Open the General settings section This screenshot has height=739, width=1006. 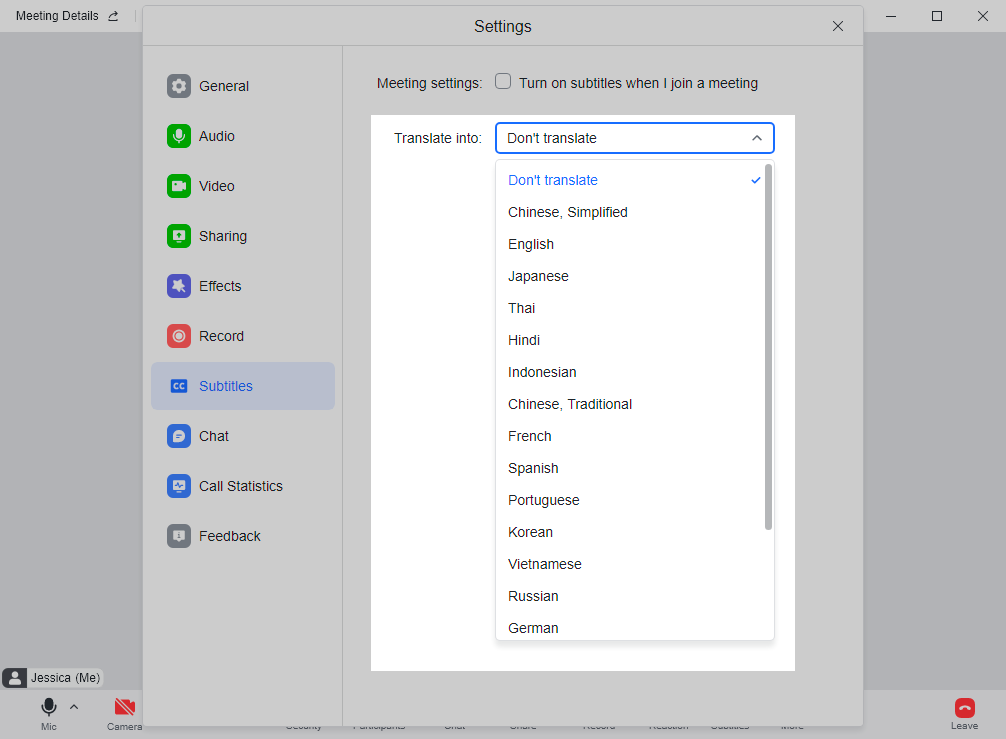[223, 86]
